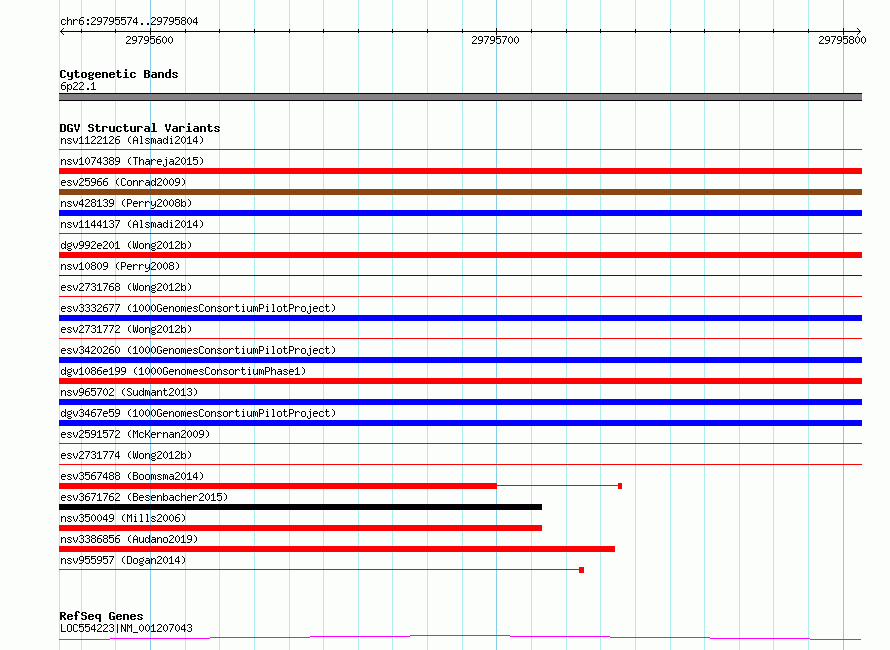The height and width of the screenshot is (650, 890).
Task: Click the thick red esv3567488 (Boomsma2014) bar
Action: tap(278, 486)
